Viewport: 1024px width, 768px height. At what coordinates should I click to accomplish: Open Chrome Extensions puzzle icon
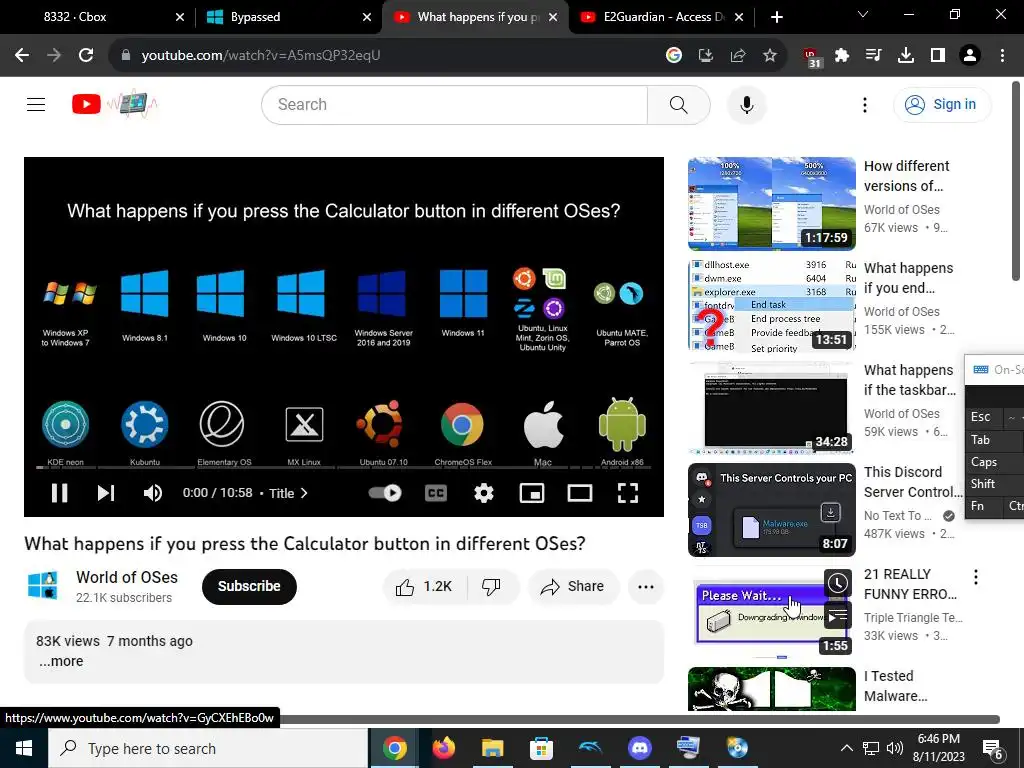pyautogui.click(x=842, y=56)
